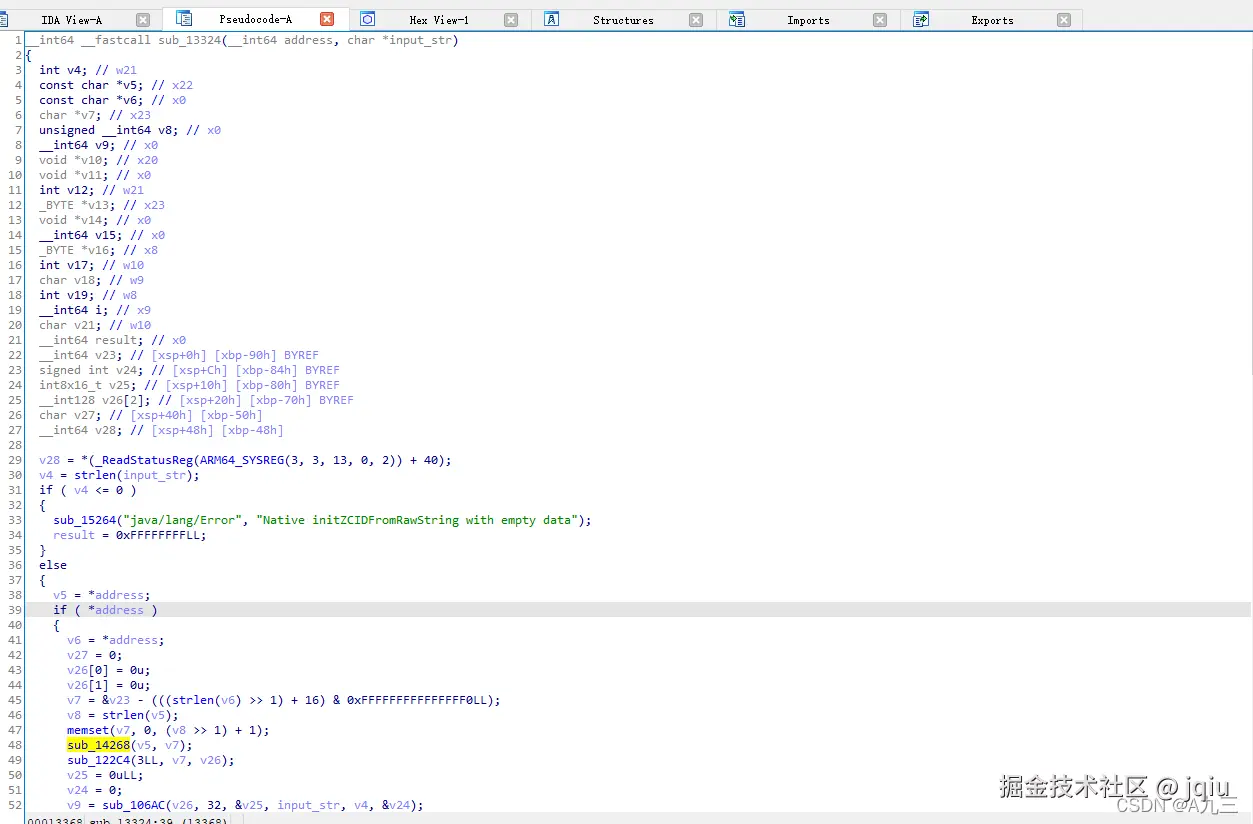Close the Pseudocode-A tab with red X
The height and width of the screenshot is (824, 1253).
coord(327,19)
